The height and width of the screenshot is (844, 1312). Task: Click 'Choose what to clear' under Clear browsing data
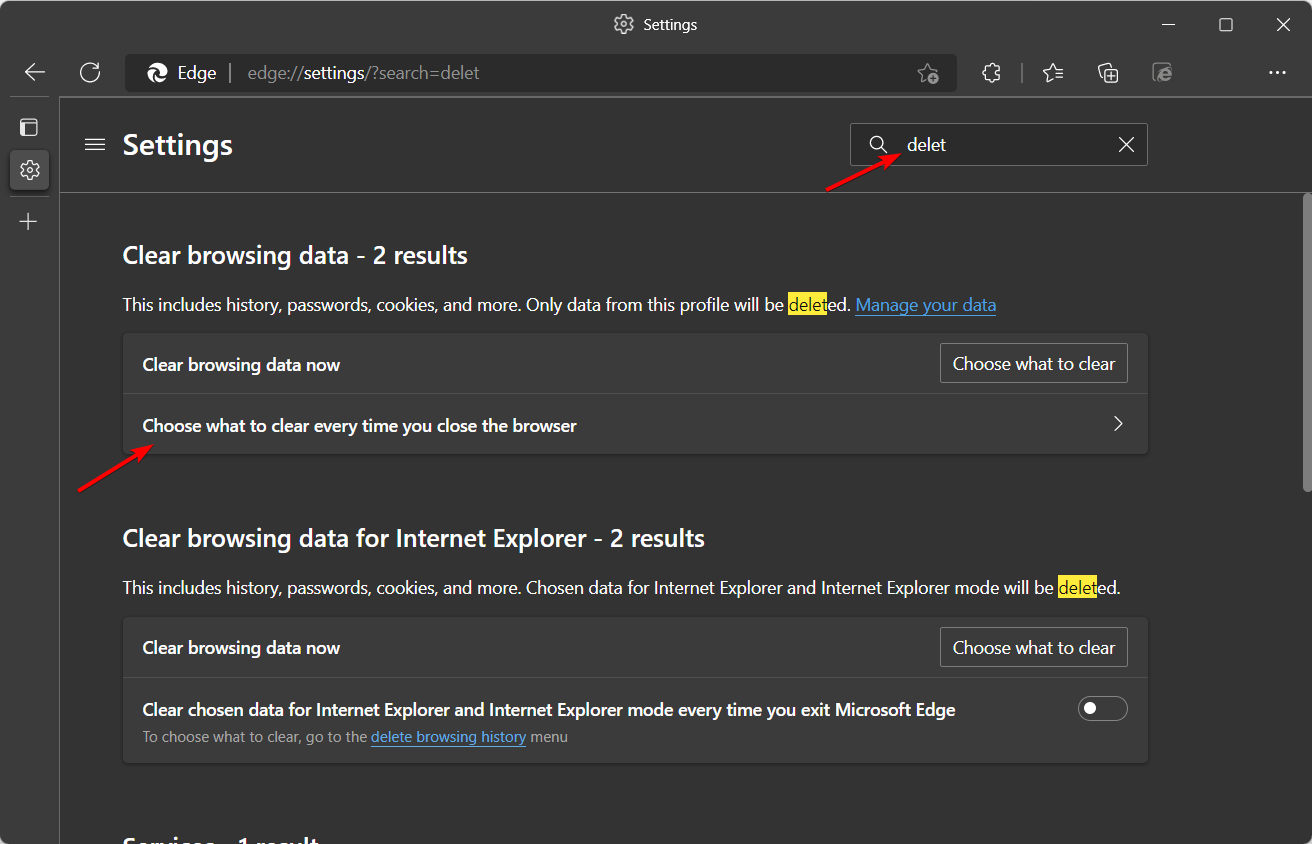pos(1033,364)
